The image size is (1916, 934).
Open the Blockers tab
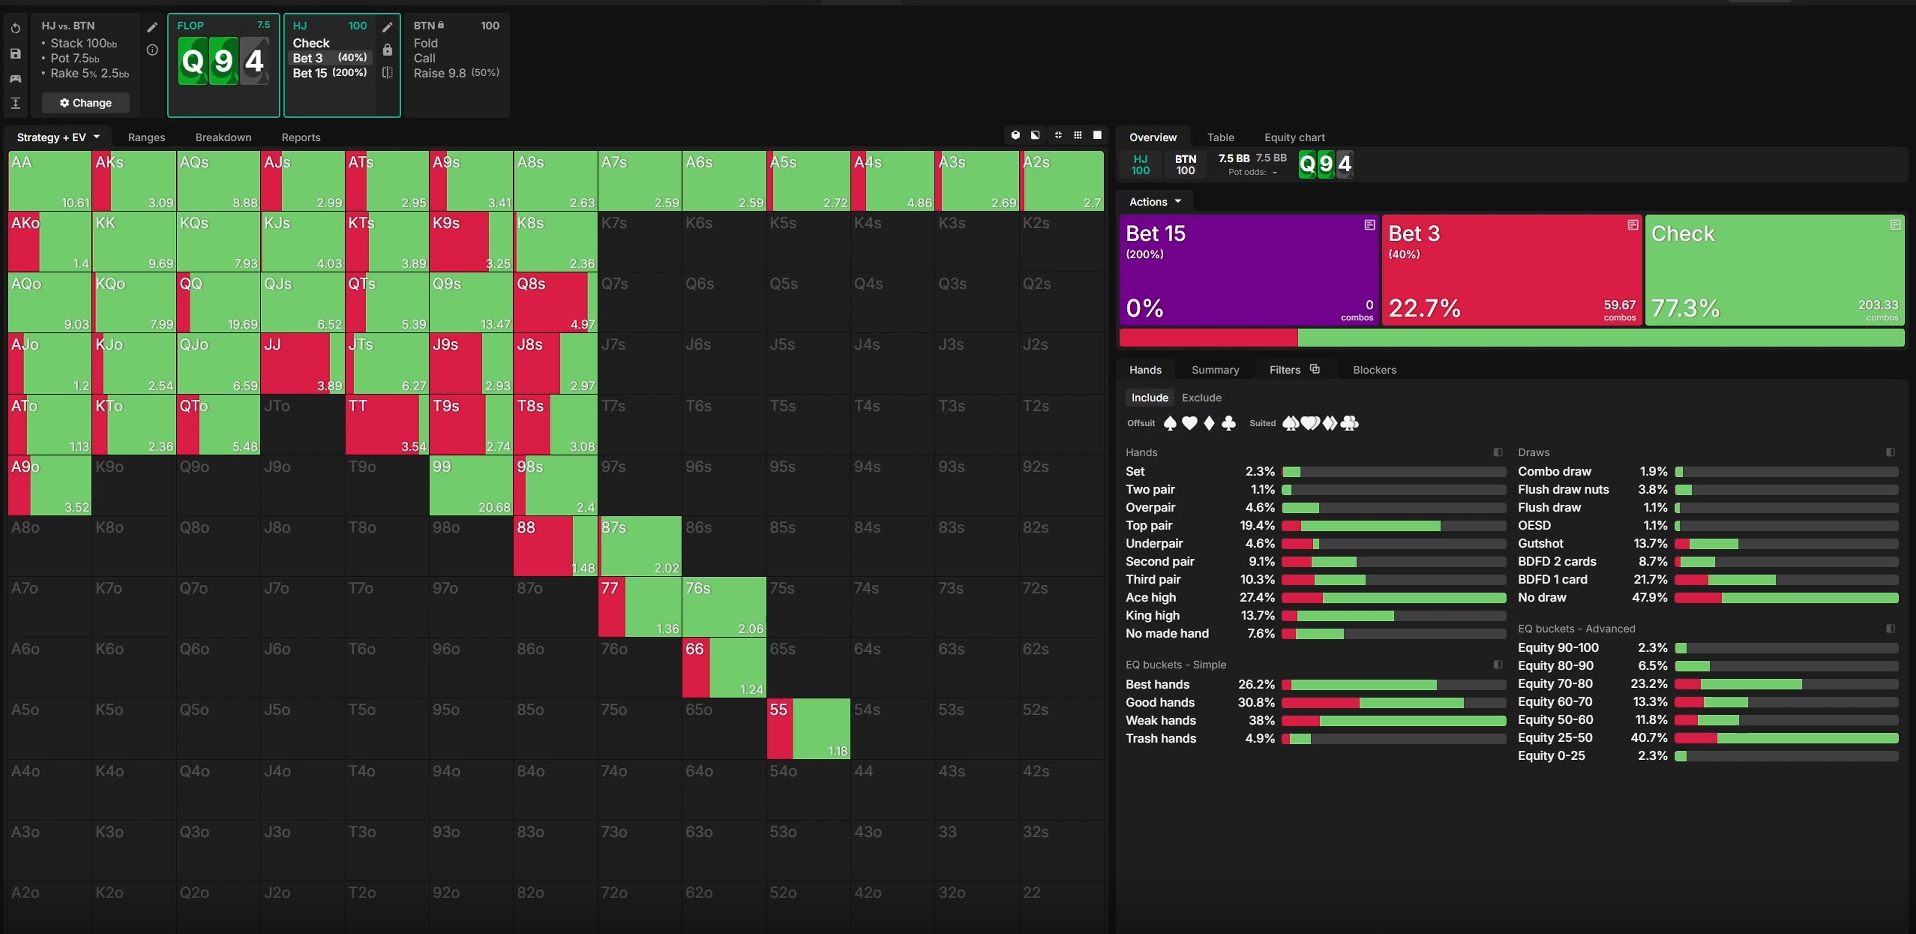click(x=1374, y=370)
